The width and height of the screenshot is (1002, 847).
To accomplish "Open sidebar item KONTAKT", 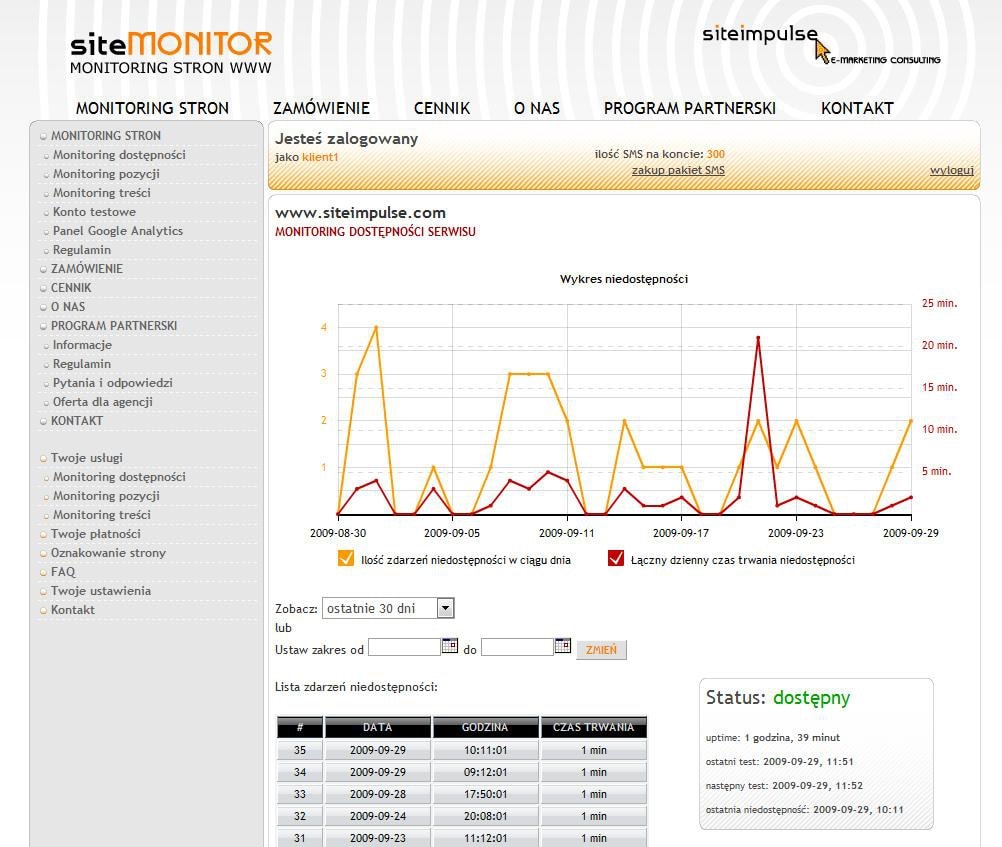I will tap(77, 421).
